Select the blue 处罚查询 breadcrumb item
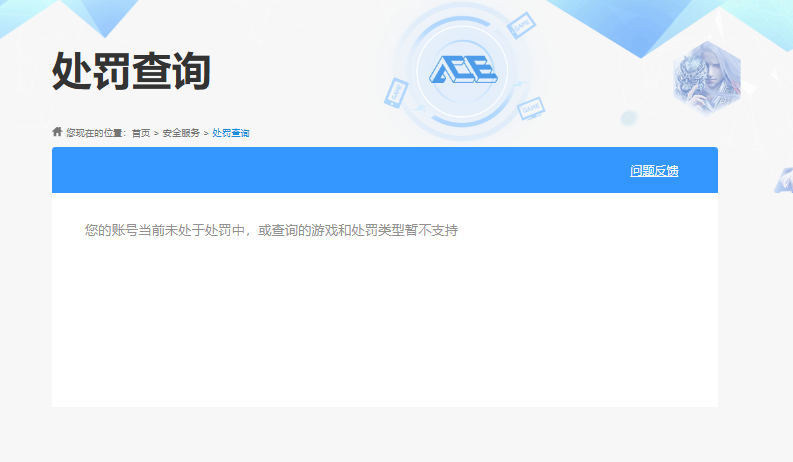Image resolution: width=793 pixels, height=462 pixels. pos(231,133)
